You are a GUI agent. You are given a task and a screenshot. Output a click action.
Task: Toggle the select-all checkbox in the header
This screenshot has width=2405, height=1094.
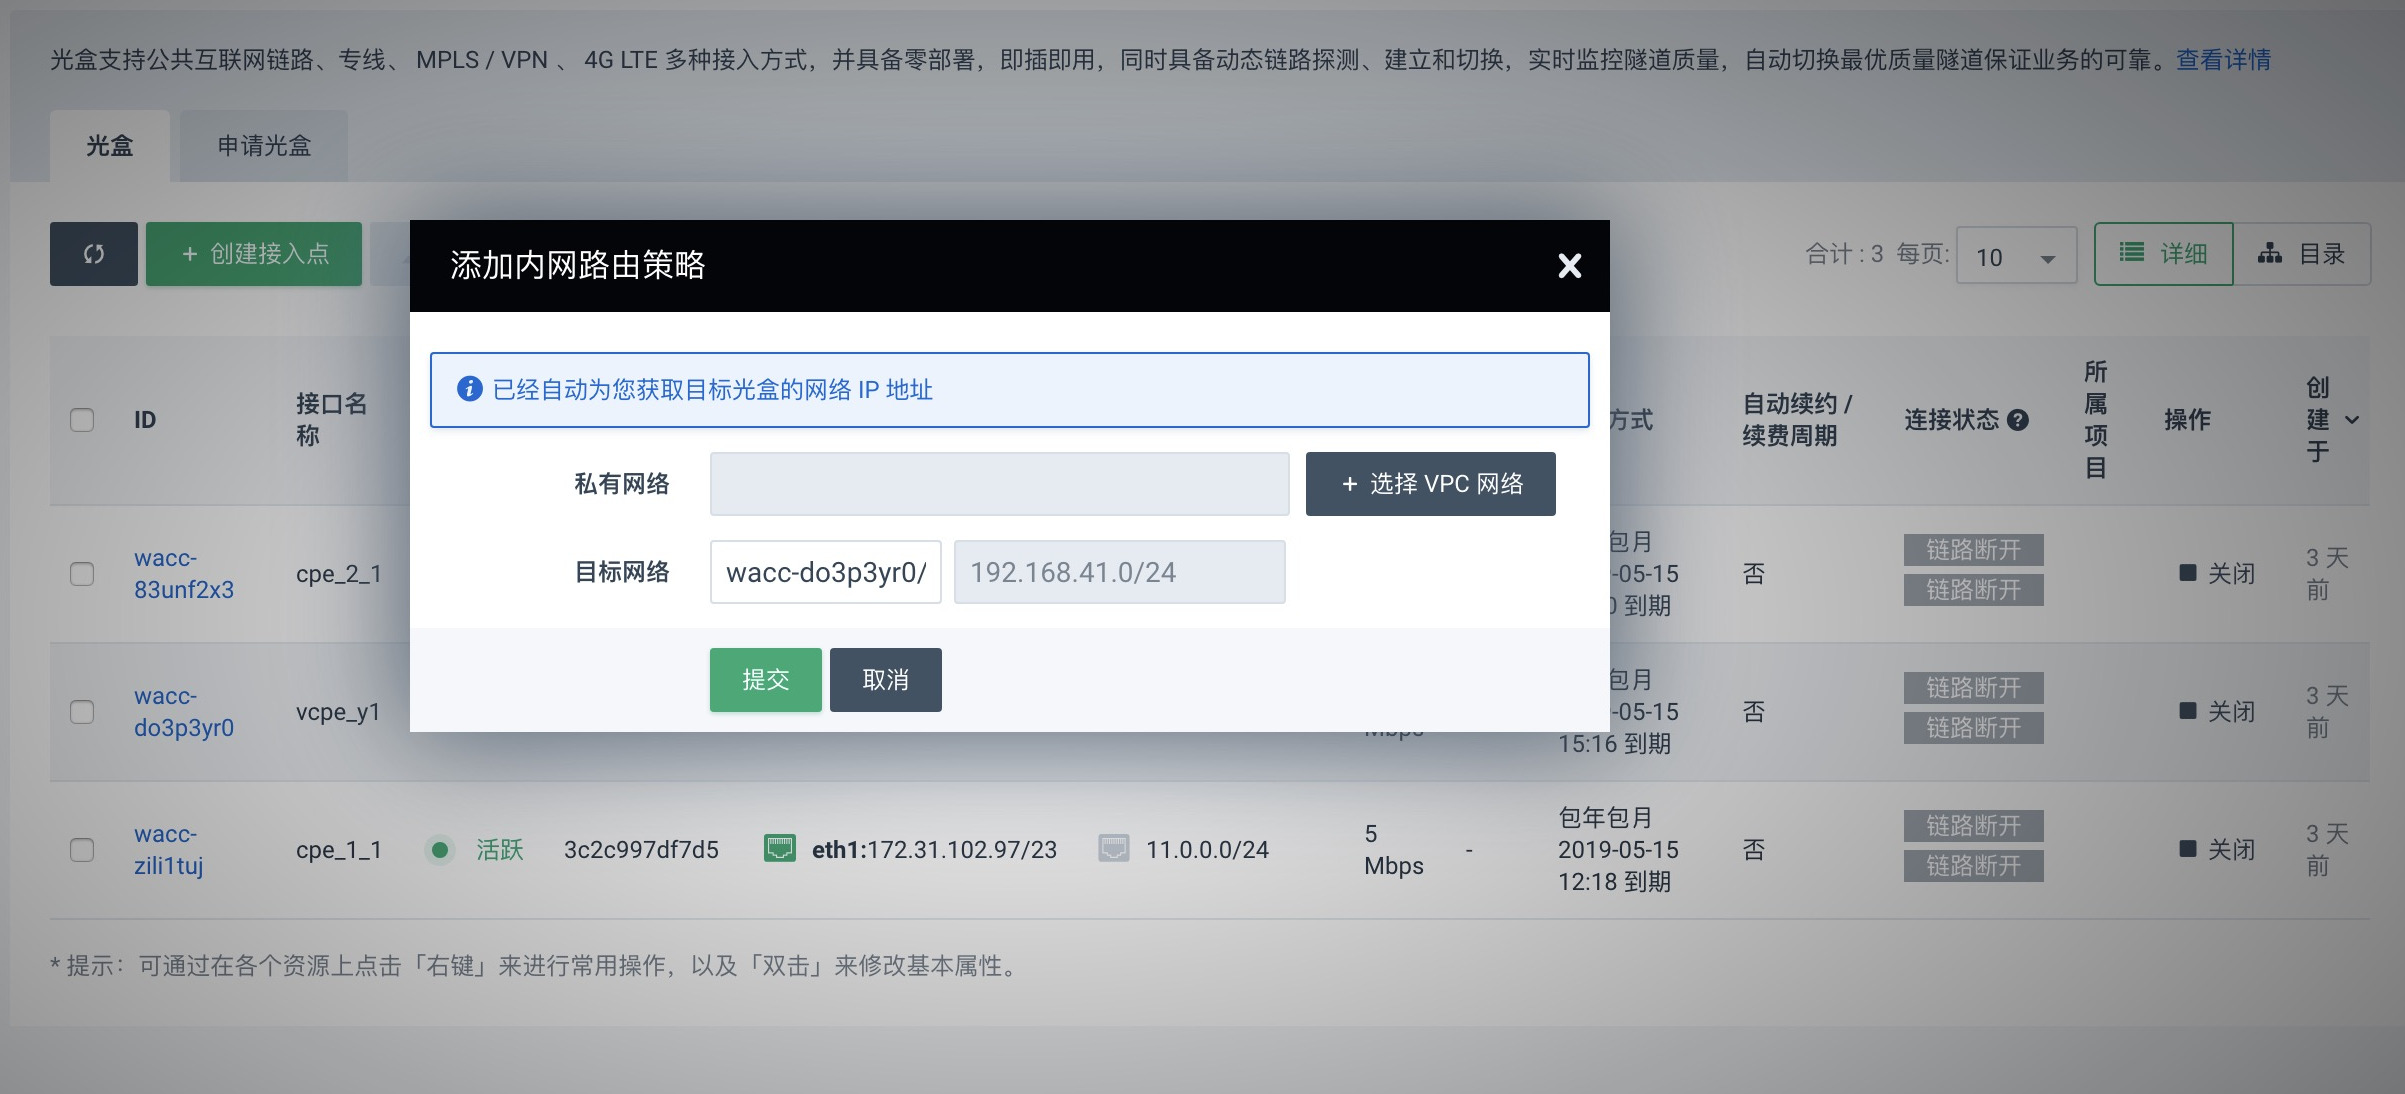(x=82, y=420)
